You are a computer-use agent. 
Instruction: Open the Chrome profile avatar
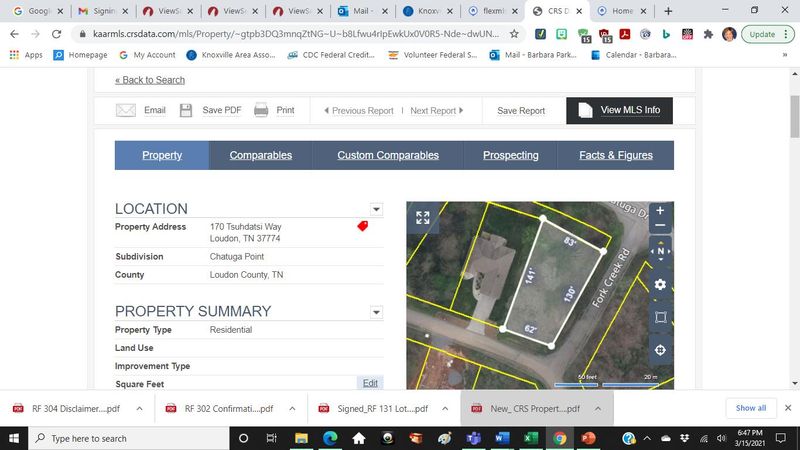(x=729, y=34)
